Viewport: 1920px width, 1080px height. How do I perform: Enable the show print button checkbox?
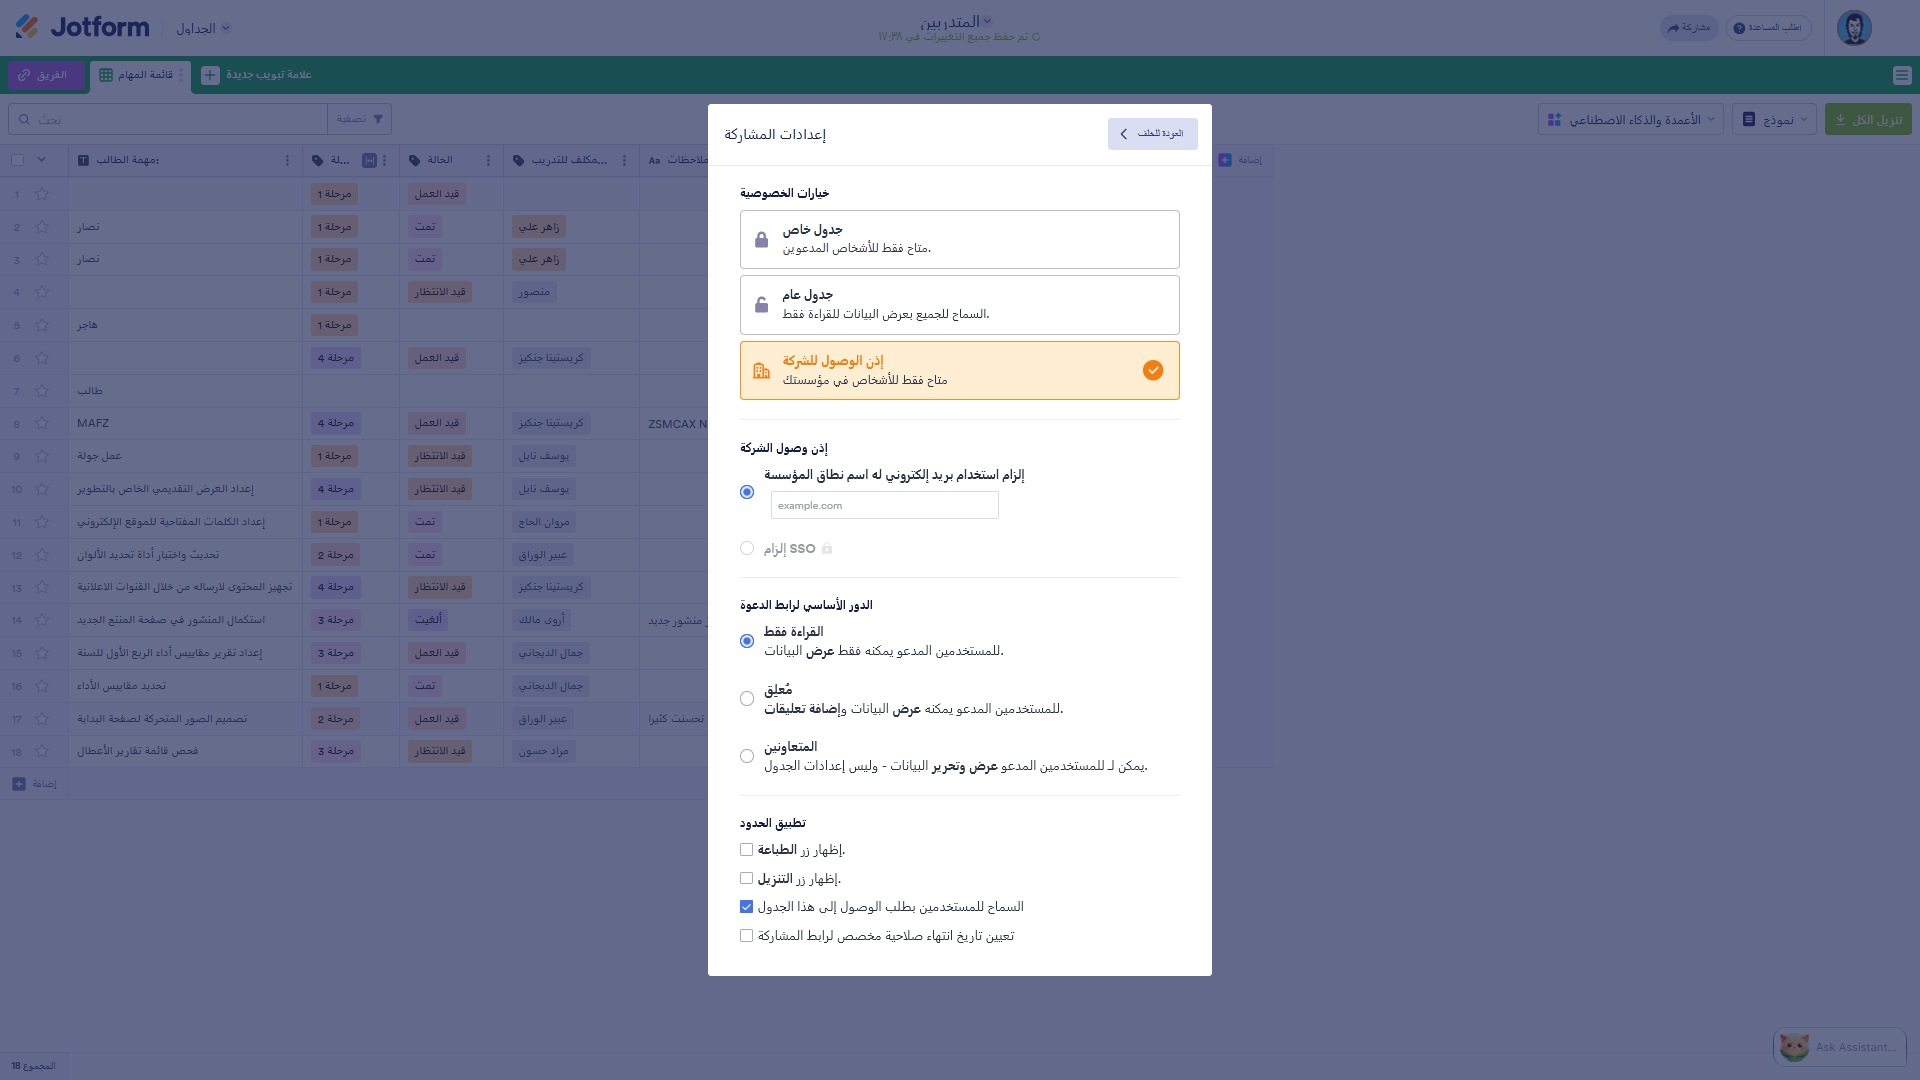click(746, 850)
